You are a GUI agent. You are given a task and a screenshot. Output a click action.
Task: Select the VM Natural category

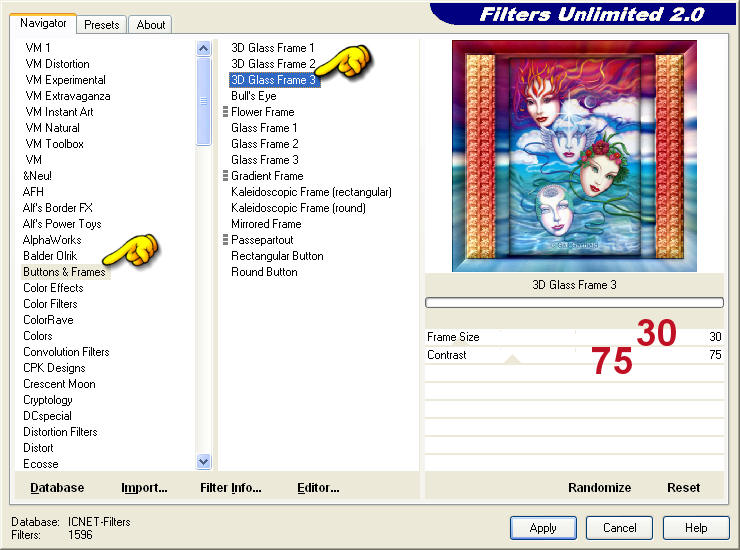(52, 128)
